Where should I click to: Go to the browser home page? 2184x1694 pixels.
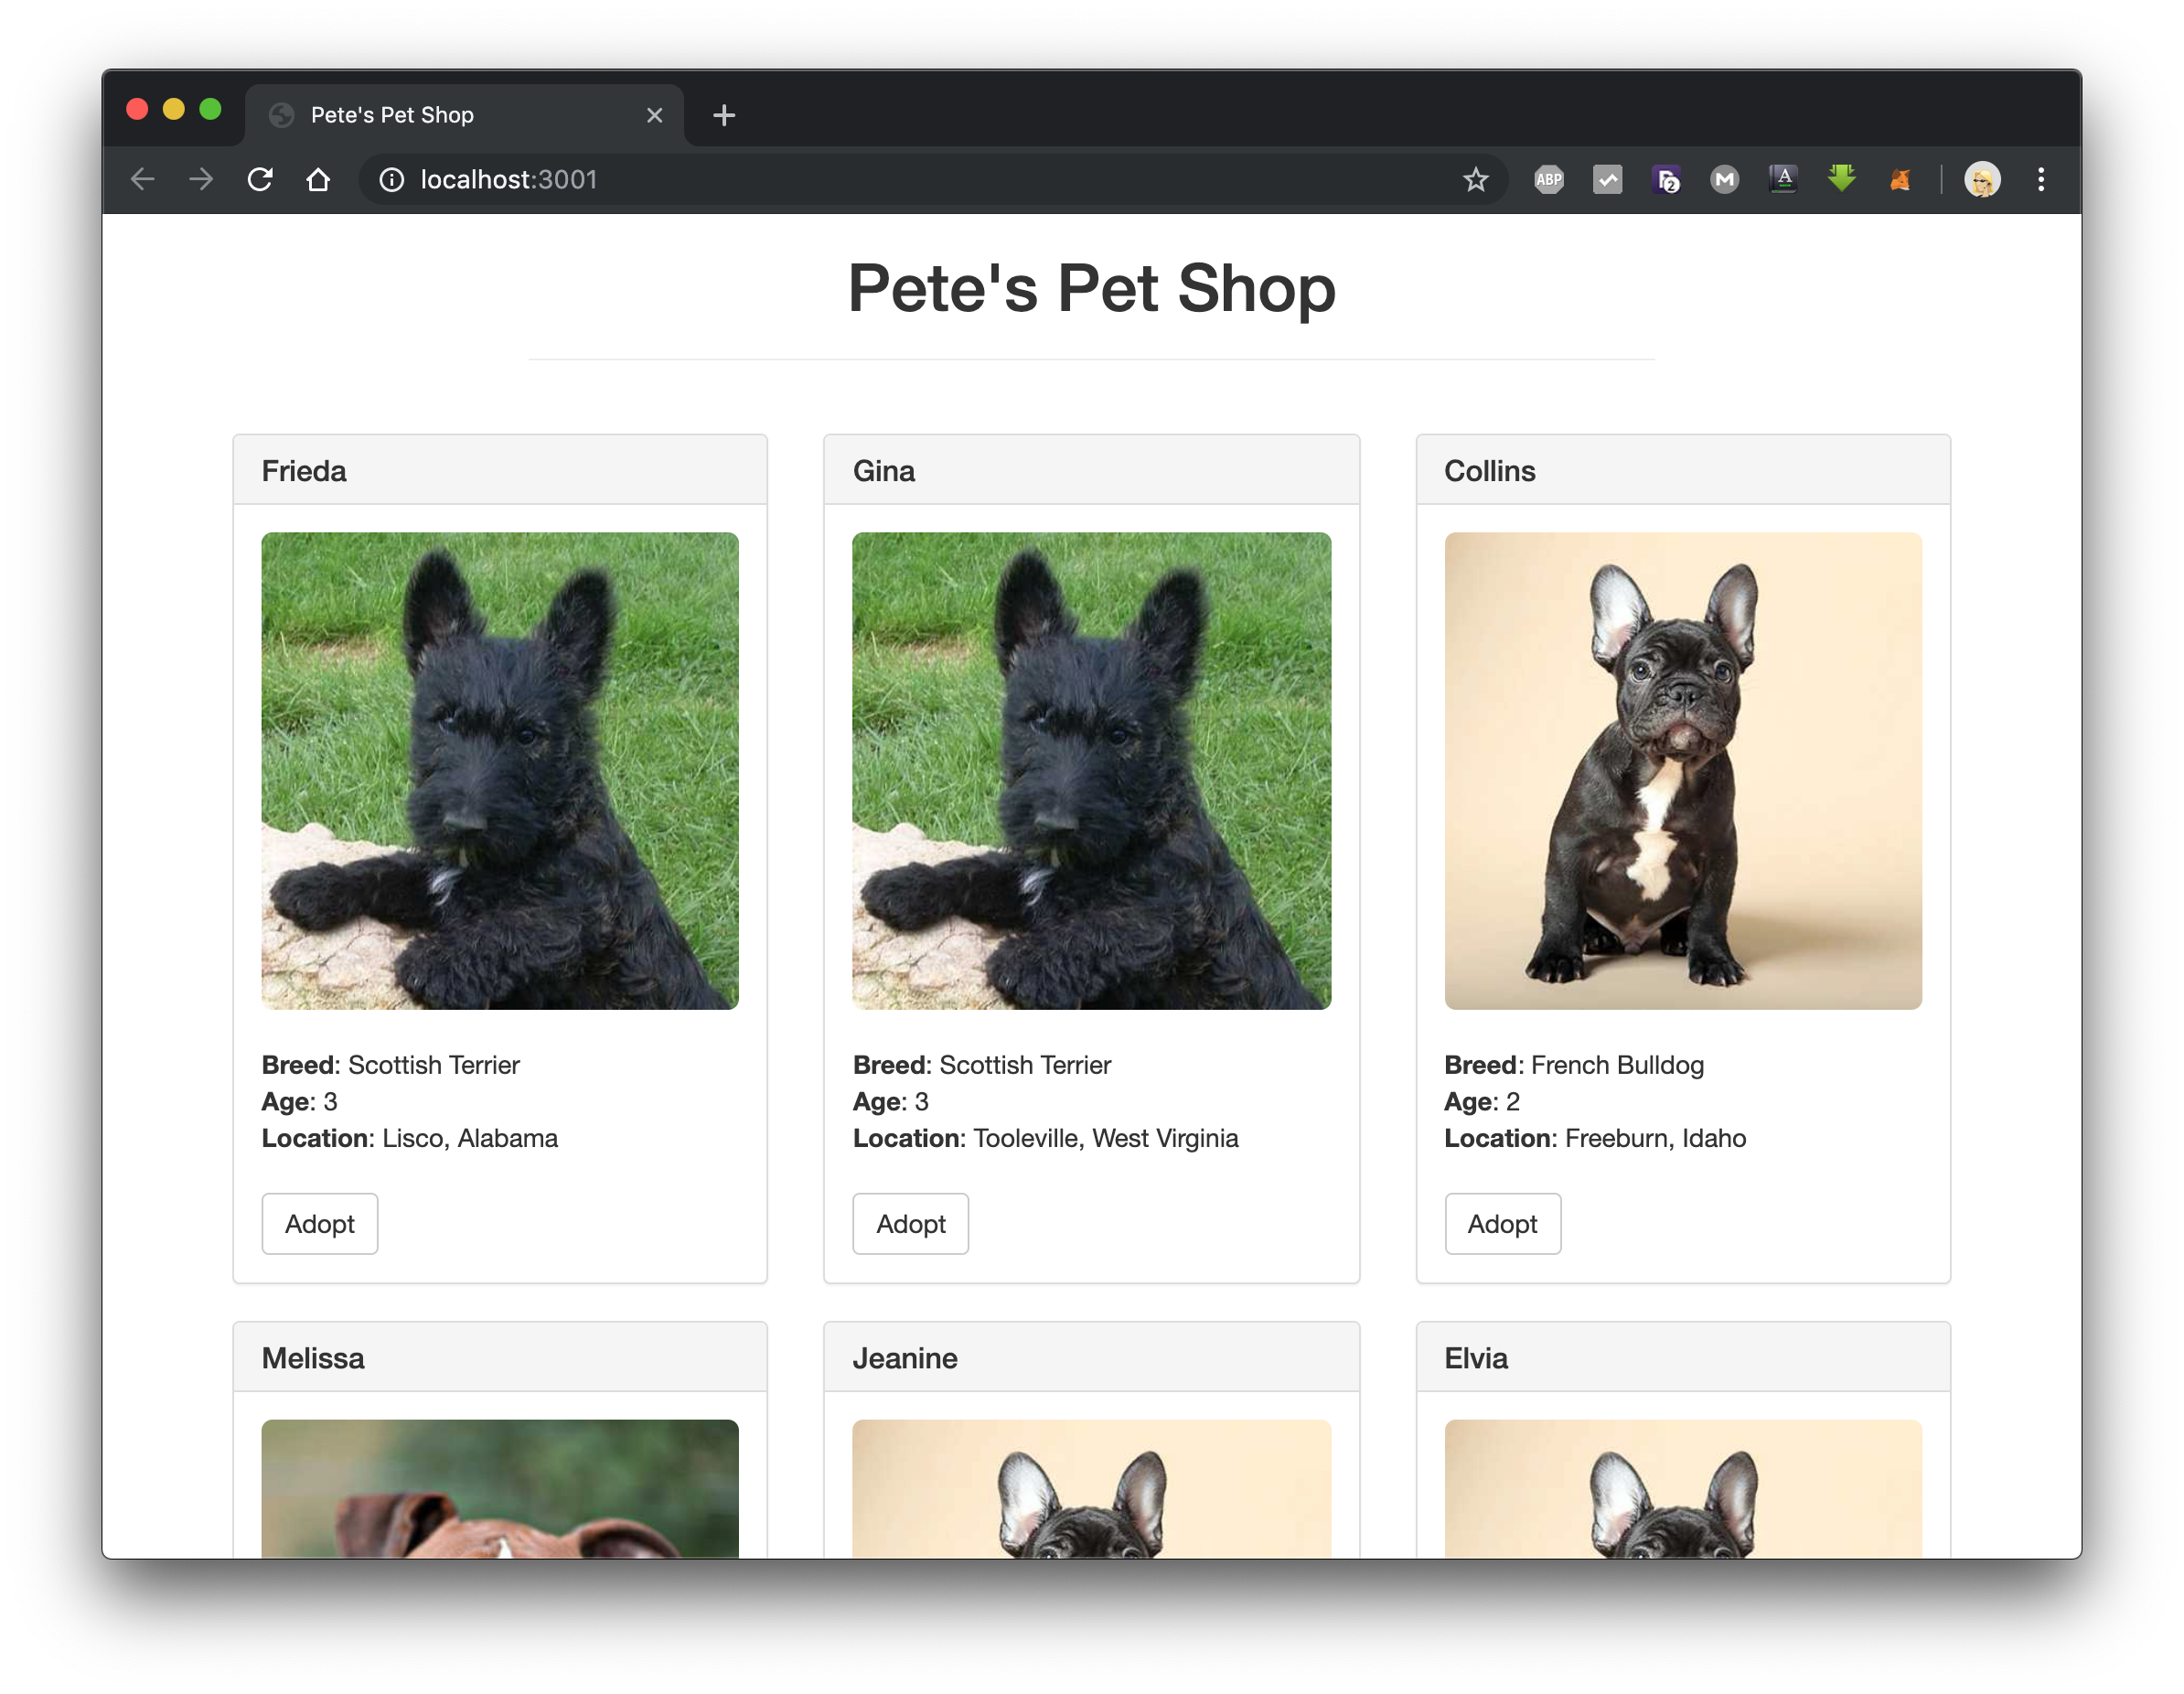[x=318, y=180]
